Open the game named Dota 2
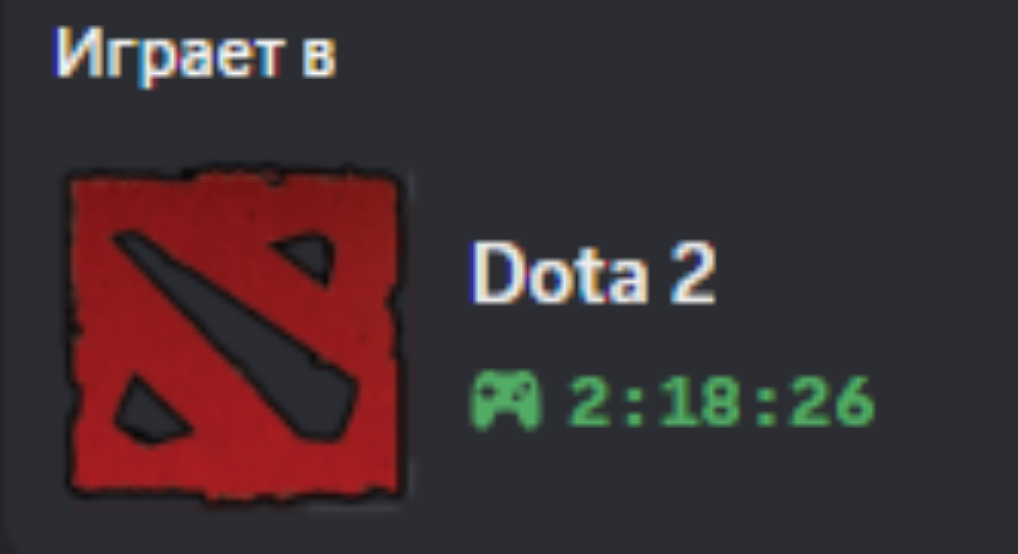Viewport: 1018px width, 554px height. click(593, 272)
